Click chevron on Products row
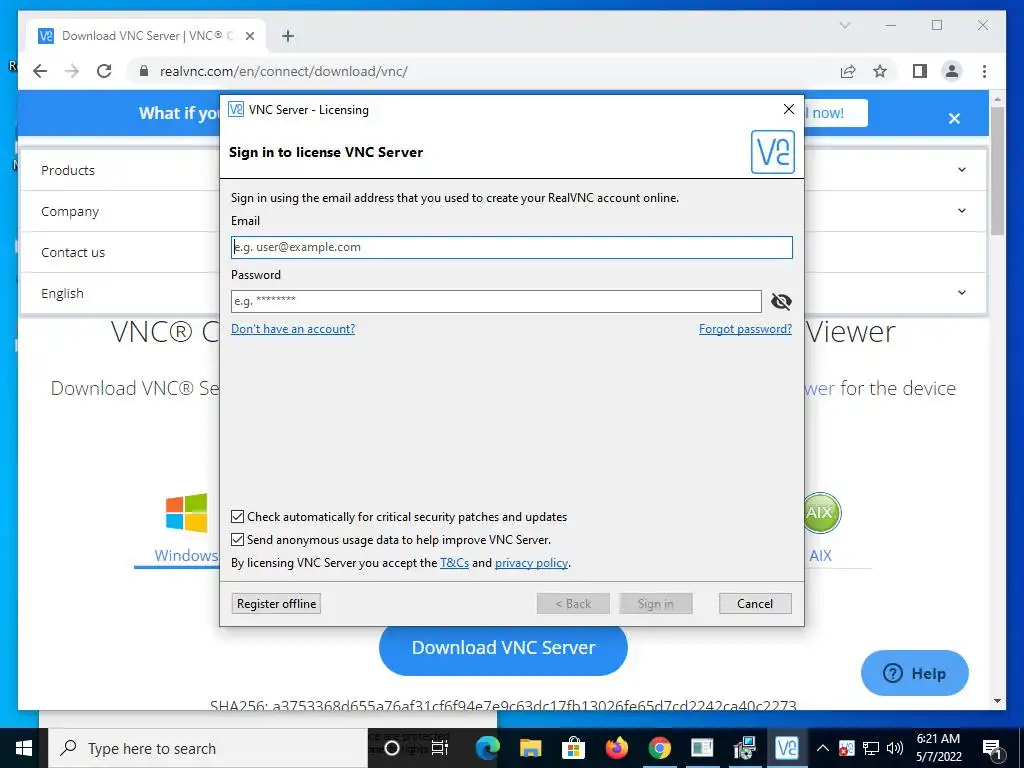 pos(962,170)
